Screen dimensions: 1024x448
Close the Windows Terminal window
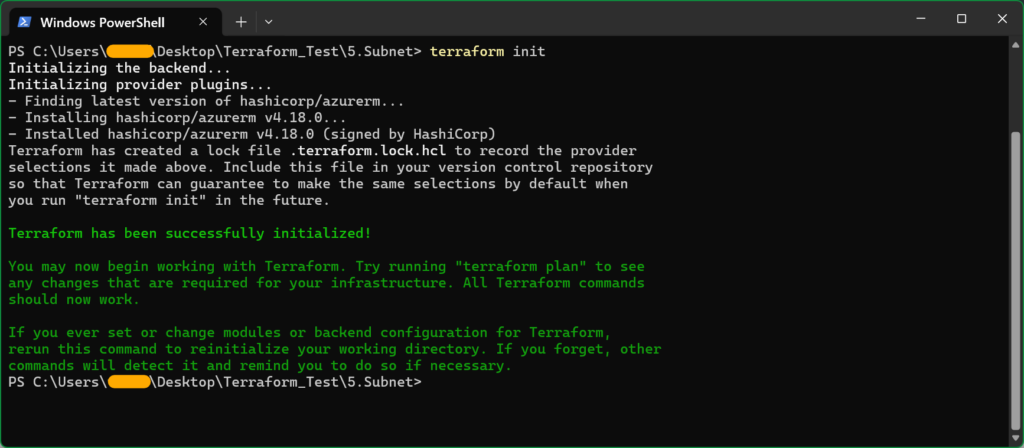(1002, 19)
